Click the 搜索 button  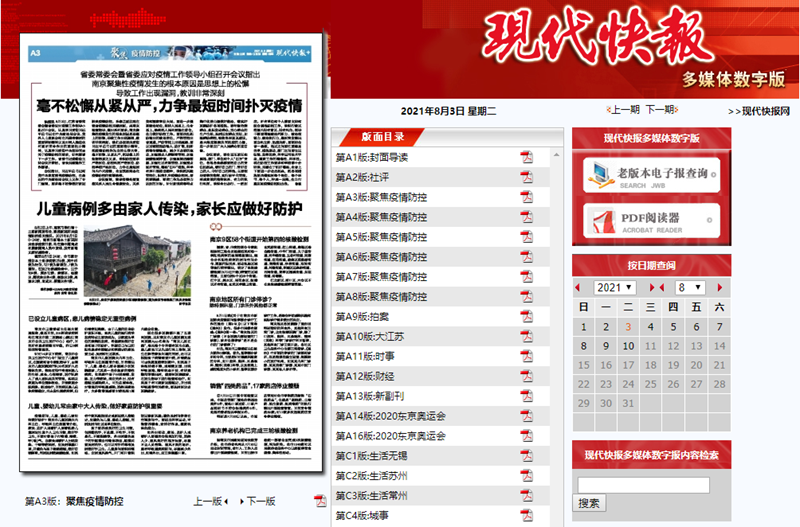click(x=589, y=504)
